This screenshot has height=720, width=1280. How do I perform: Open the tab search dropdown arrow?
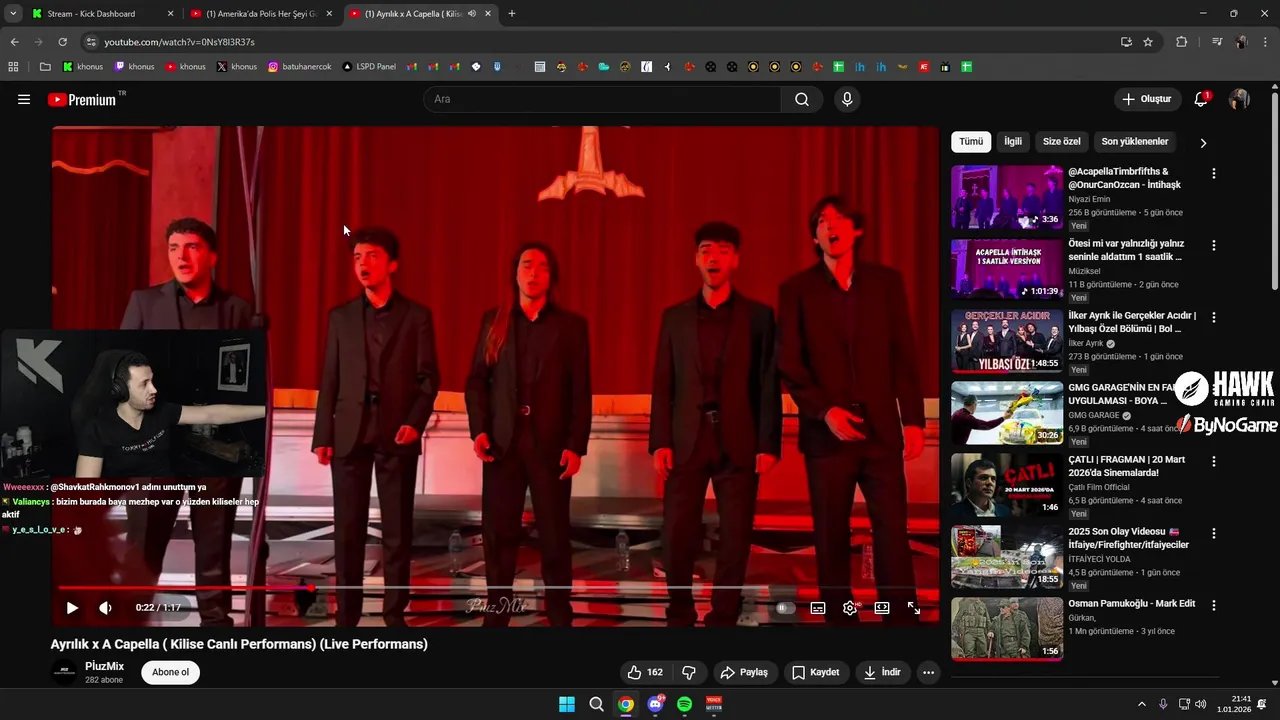(13, 14)
